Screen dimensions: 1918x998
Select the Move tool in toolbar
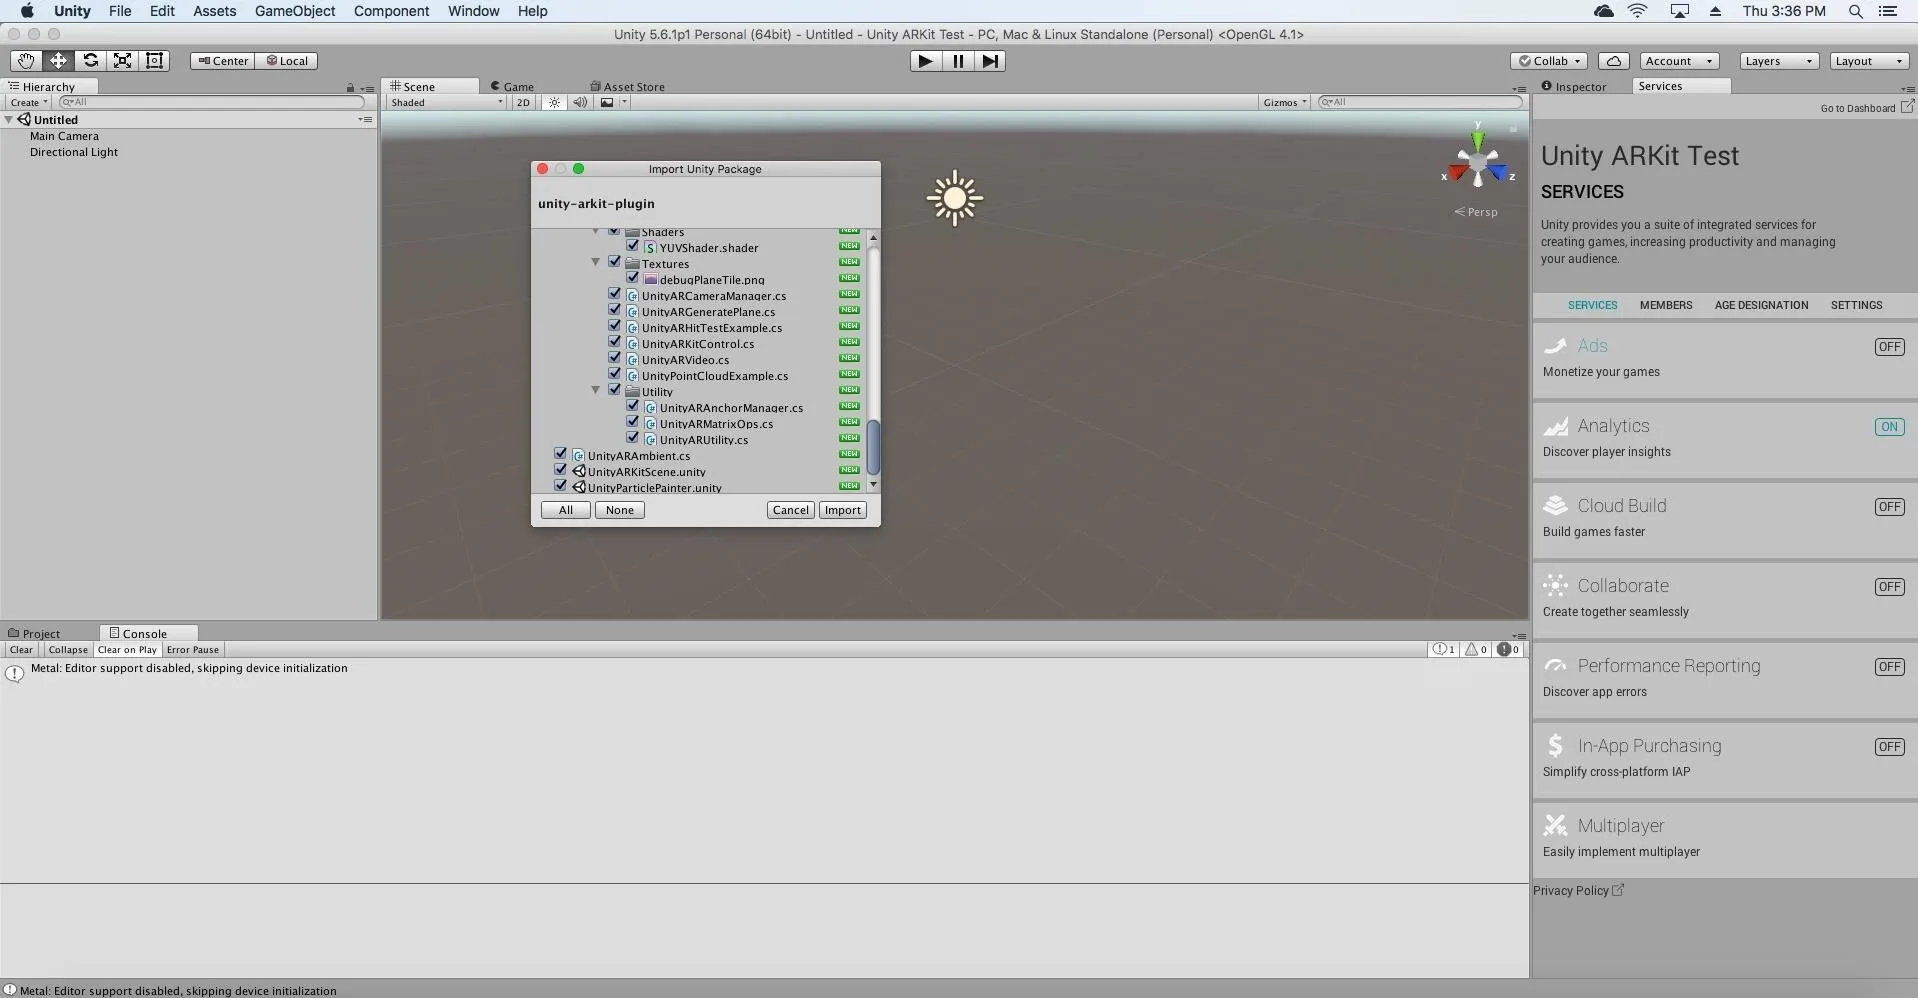click(x=58, y=61)
